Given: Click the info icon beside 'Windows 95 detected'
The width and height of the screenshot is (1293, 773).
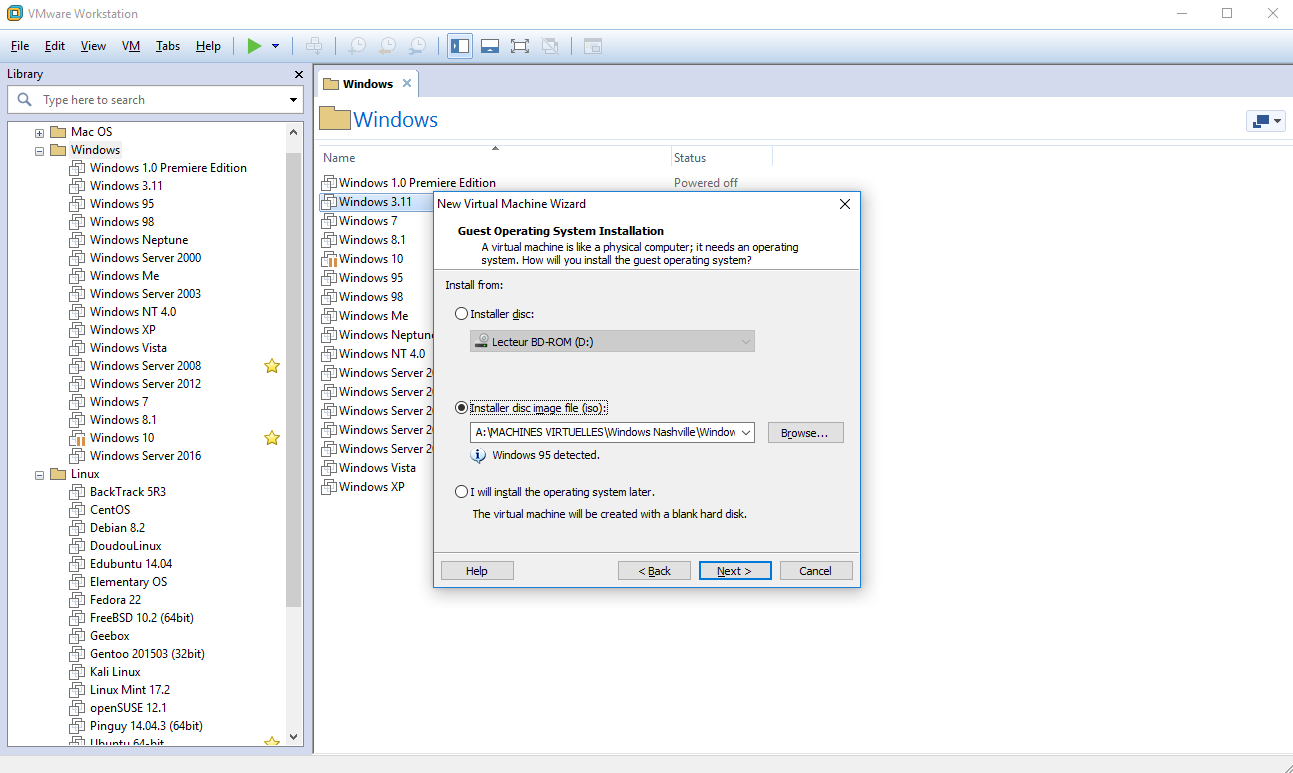Looking at the screenshot, I should [x=479, y=455].
